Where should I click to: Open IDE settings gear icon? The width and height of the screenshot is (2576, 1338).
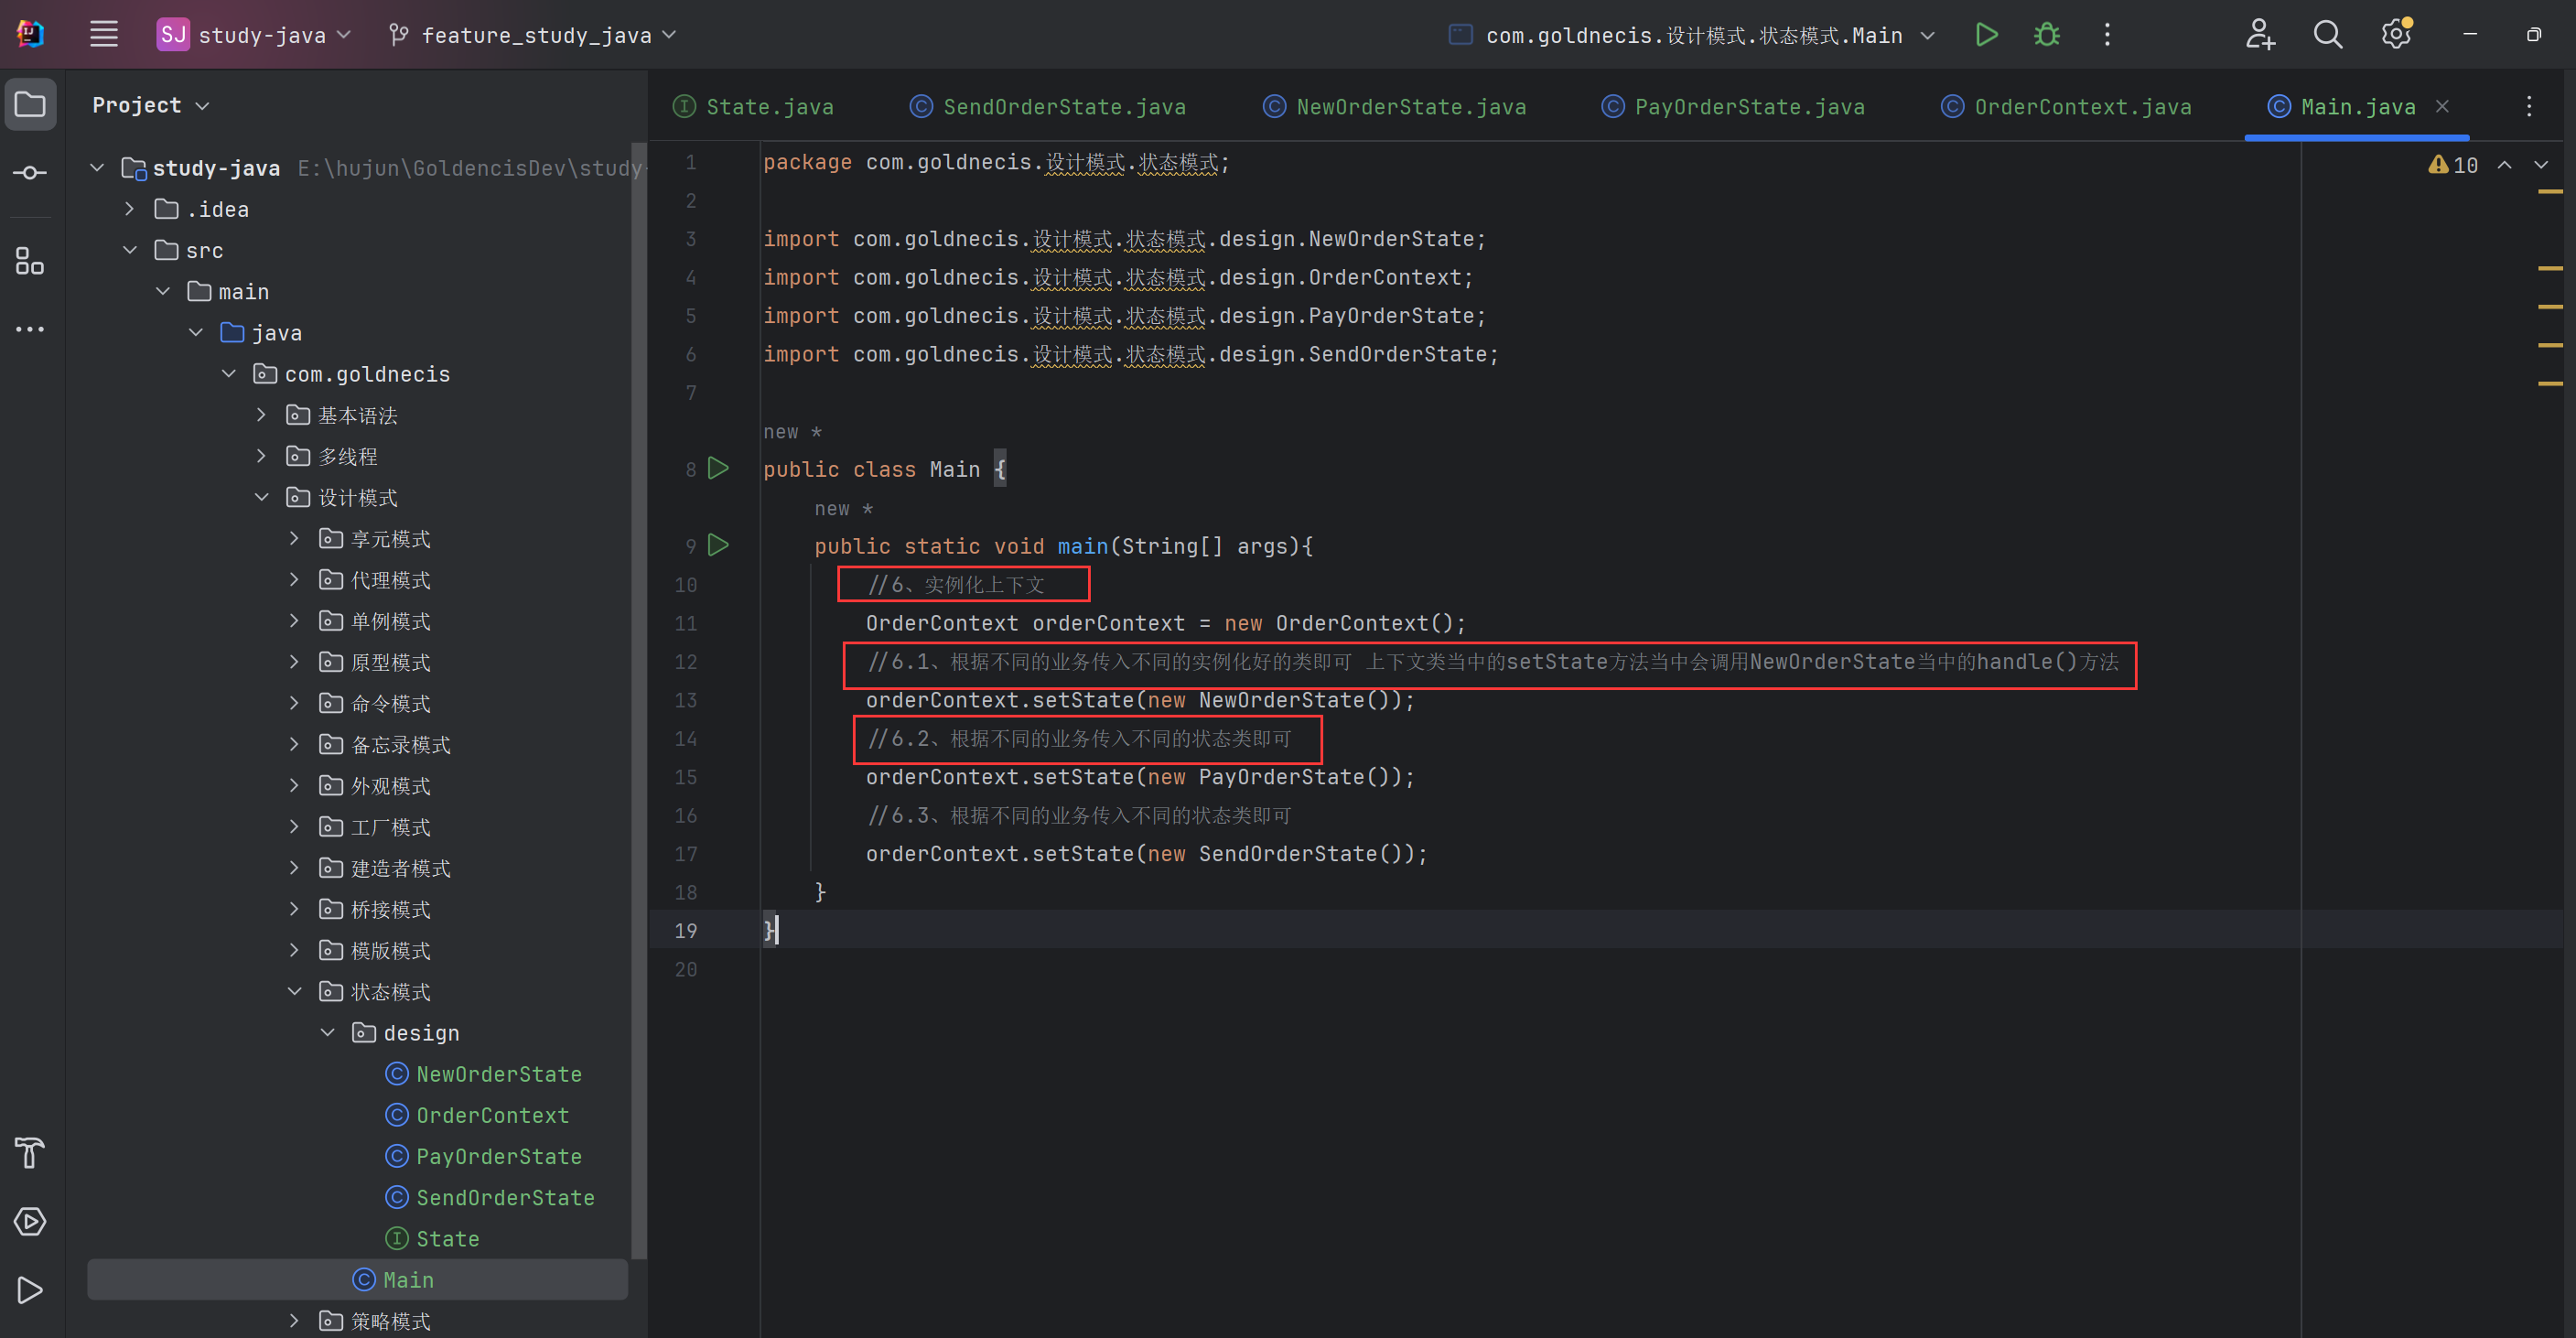[x=2396, y=35]
